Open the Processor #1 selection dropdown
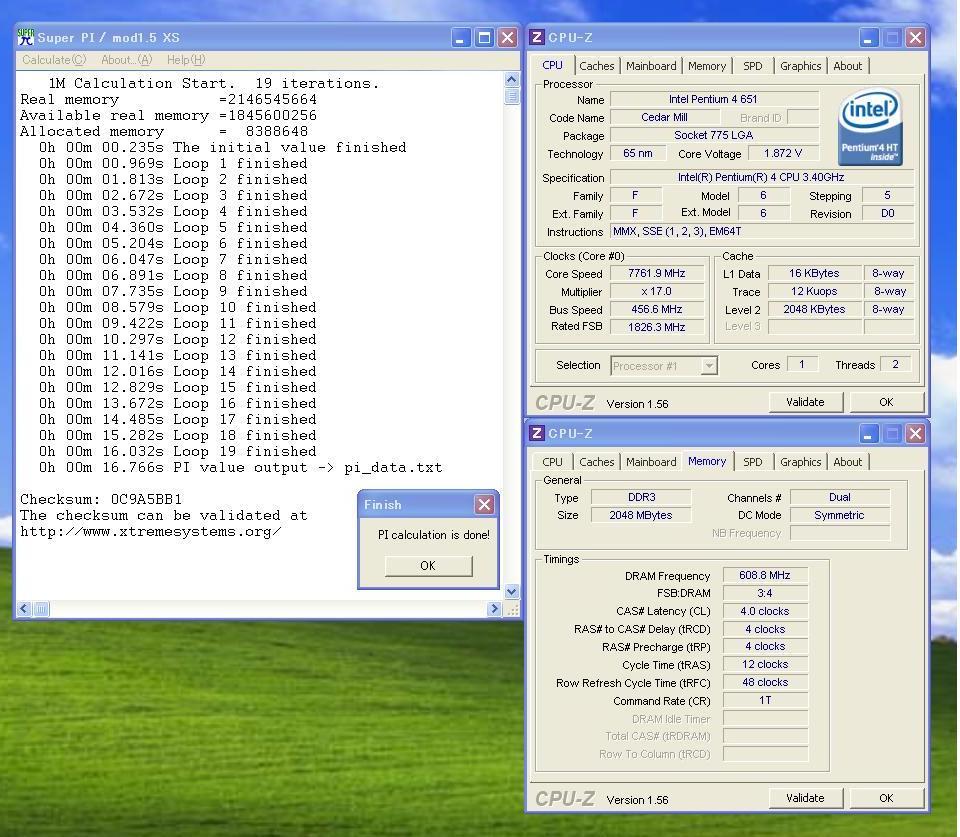 [708, 366]
